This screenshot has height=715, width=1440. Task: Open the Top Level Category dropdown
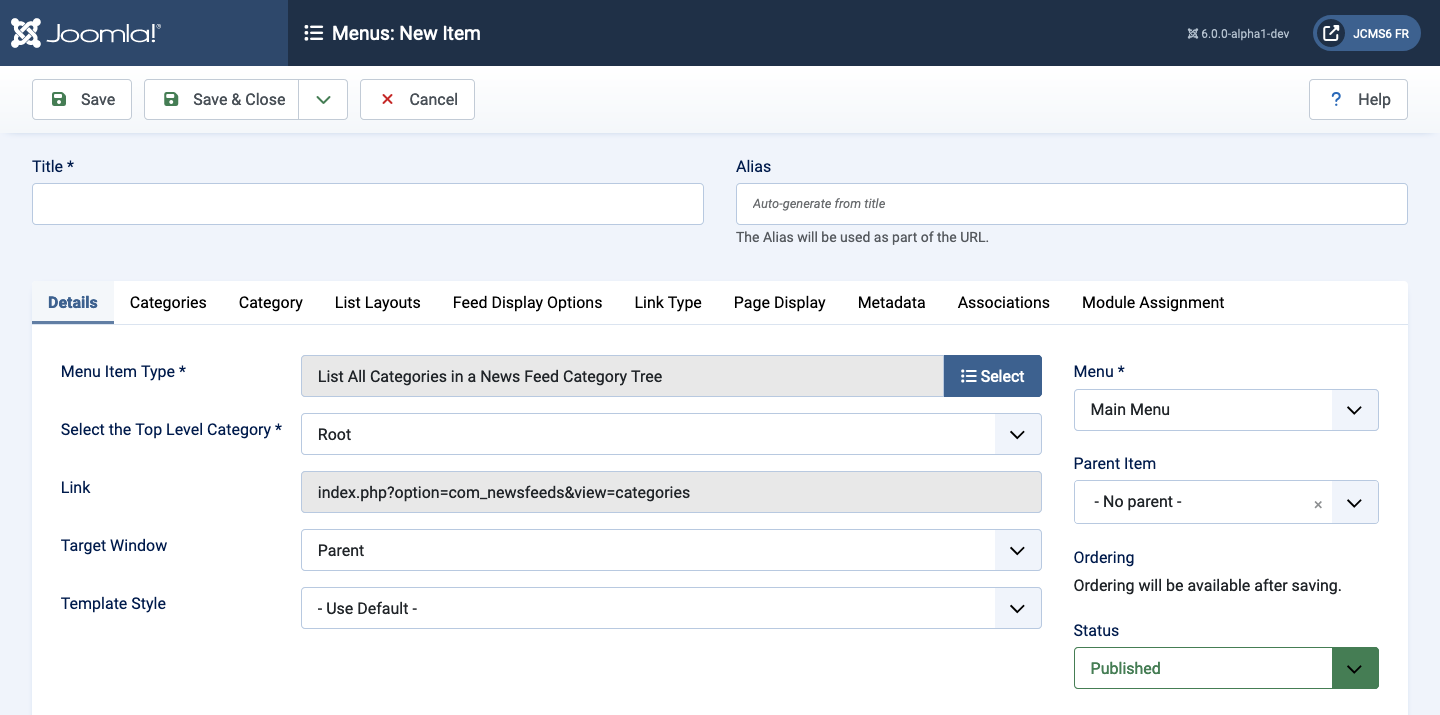click(671, 434)
